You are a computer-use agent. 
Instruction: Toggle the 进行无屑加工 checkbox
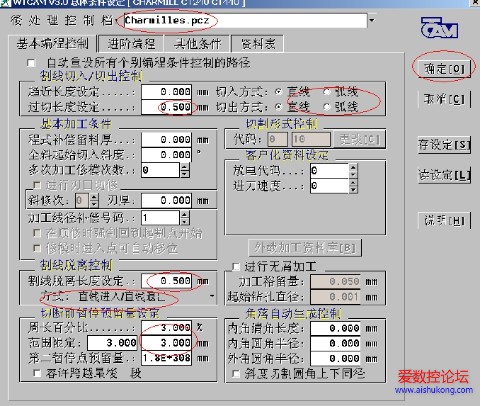(x=236, y=266)
